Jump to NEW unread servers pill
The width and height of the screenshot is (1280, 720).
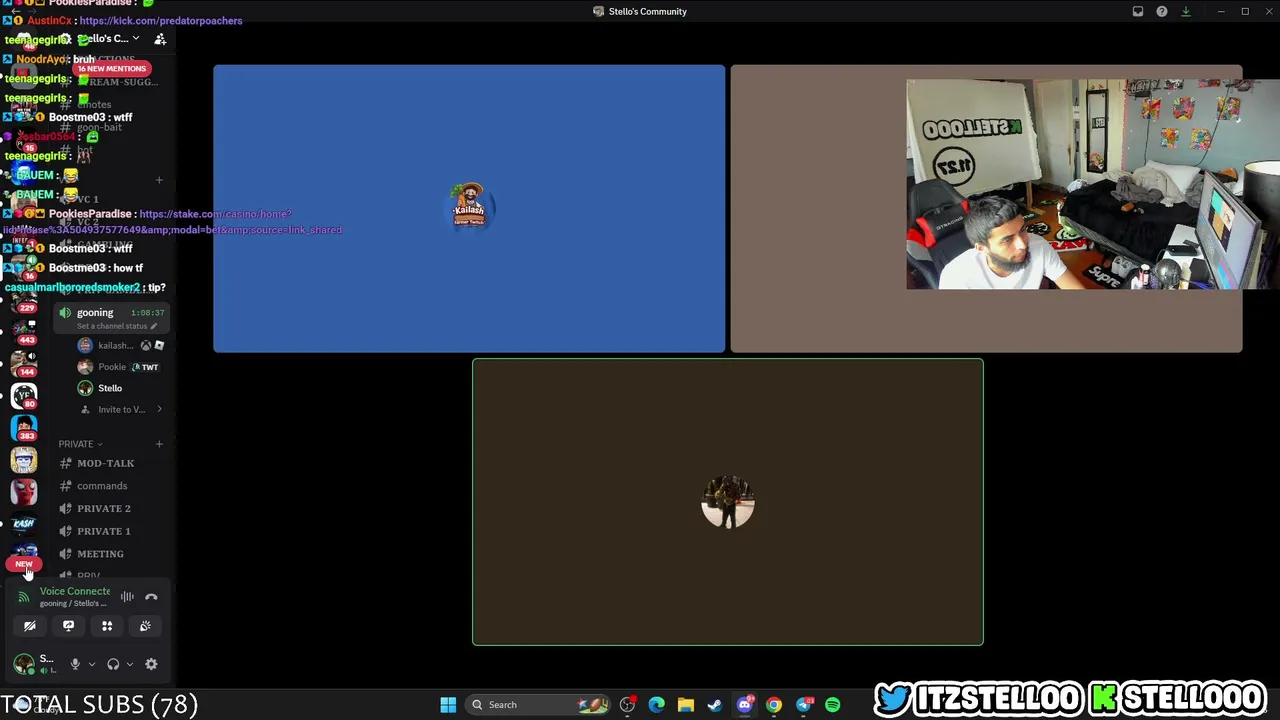click(x=24, y=564)
